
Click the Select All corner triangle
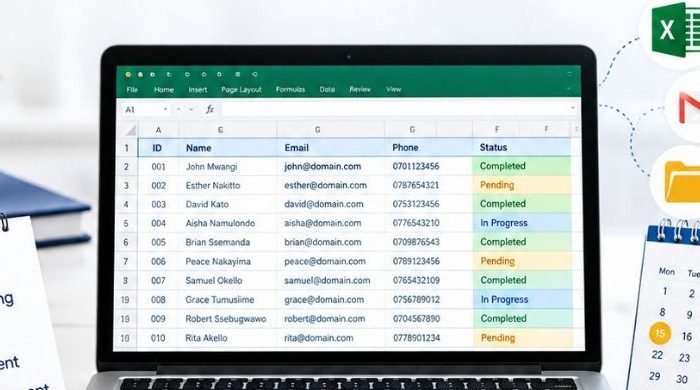(130, 130)
